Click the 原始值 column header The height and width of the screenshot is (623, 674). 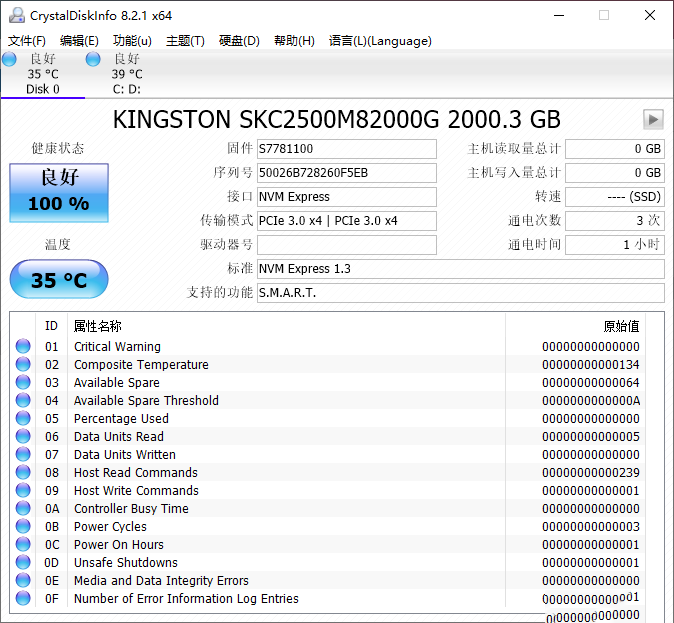(x=621, y=326)
